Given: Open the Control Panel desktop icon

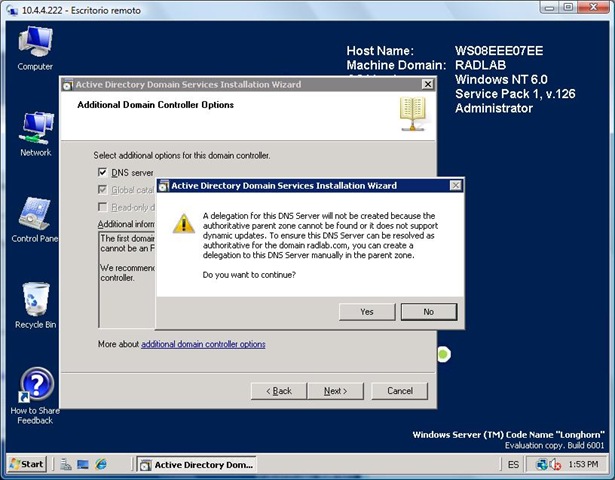Looking at the screenshot, I should [35, 216].
